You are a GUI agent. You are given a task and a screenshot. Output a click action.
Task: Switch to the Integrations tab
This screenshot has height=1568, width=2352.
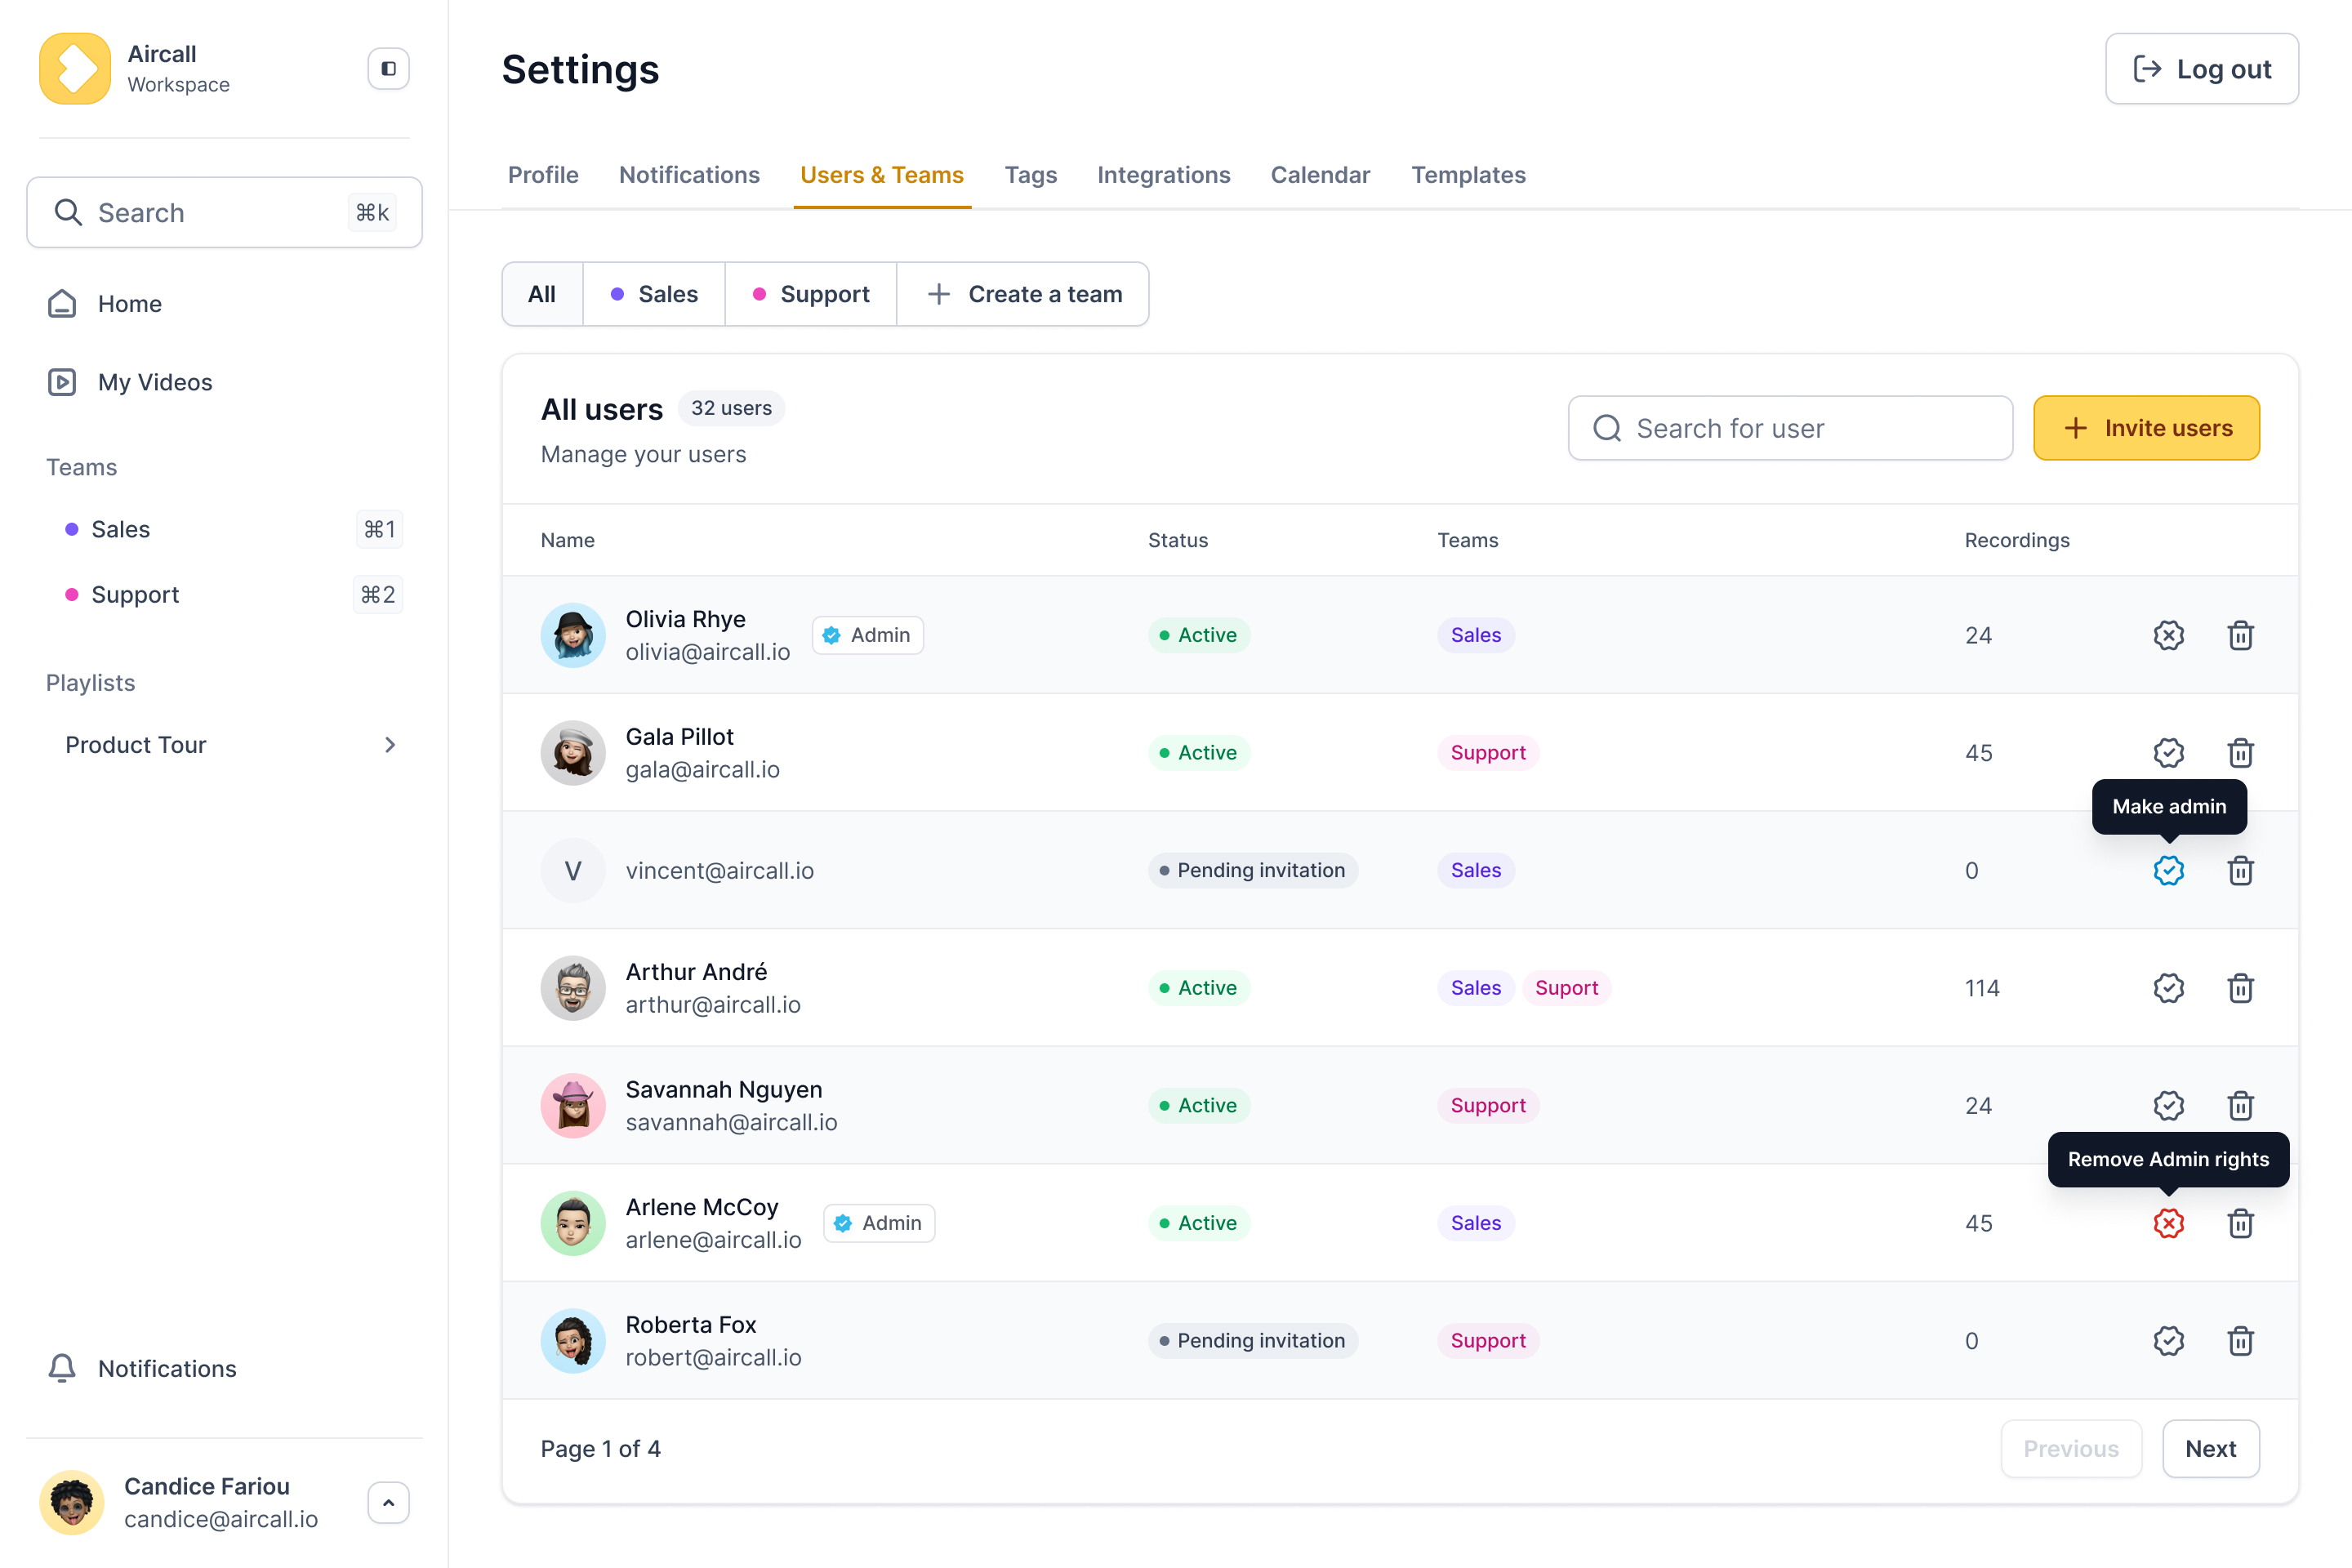(x=1163, y=174)
